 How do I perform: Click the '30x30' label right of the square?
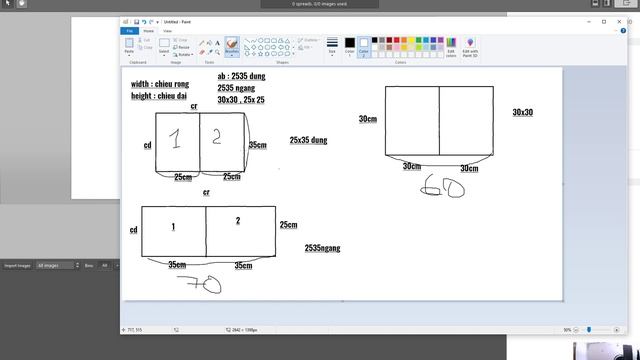click(x=523, y=112)
